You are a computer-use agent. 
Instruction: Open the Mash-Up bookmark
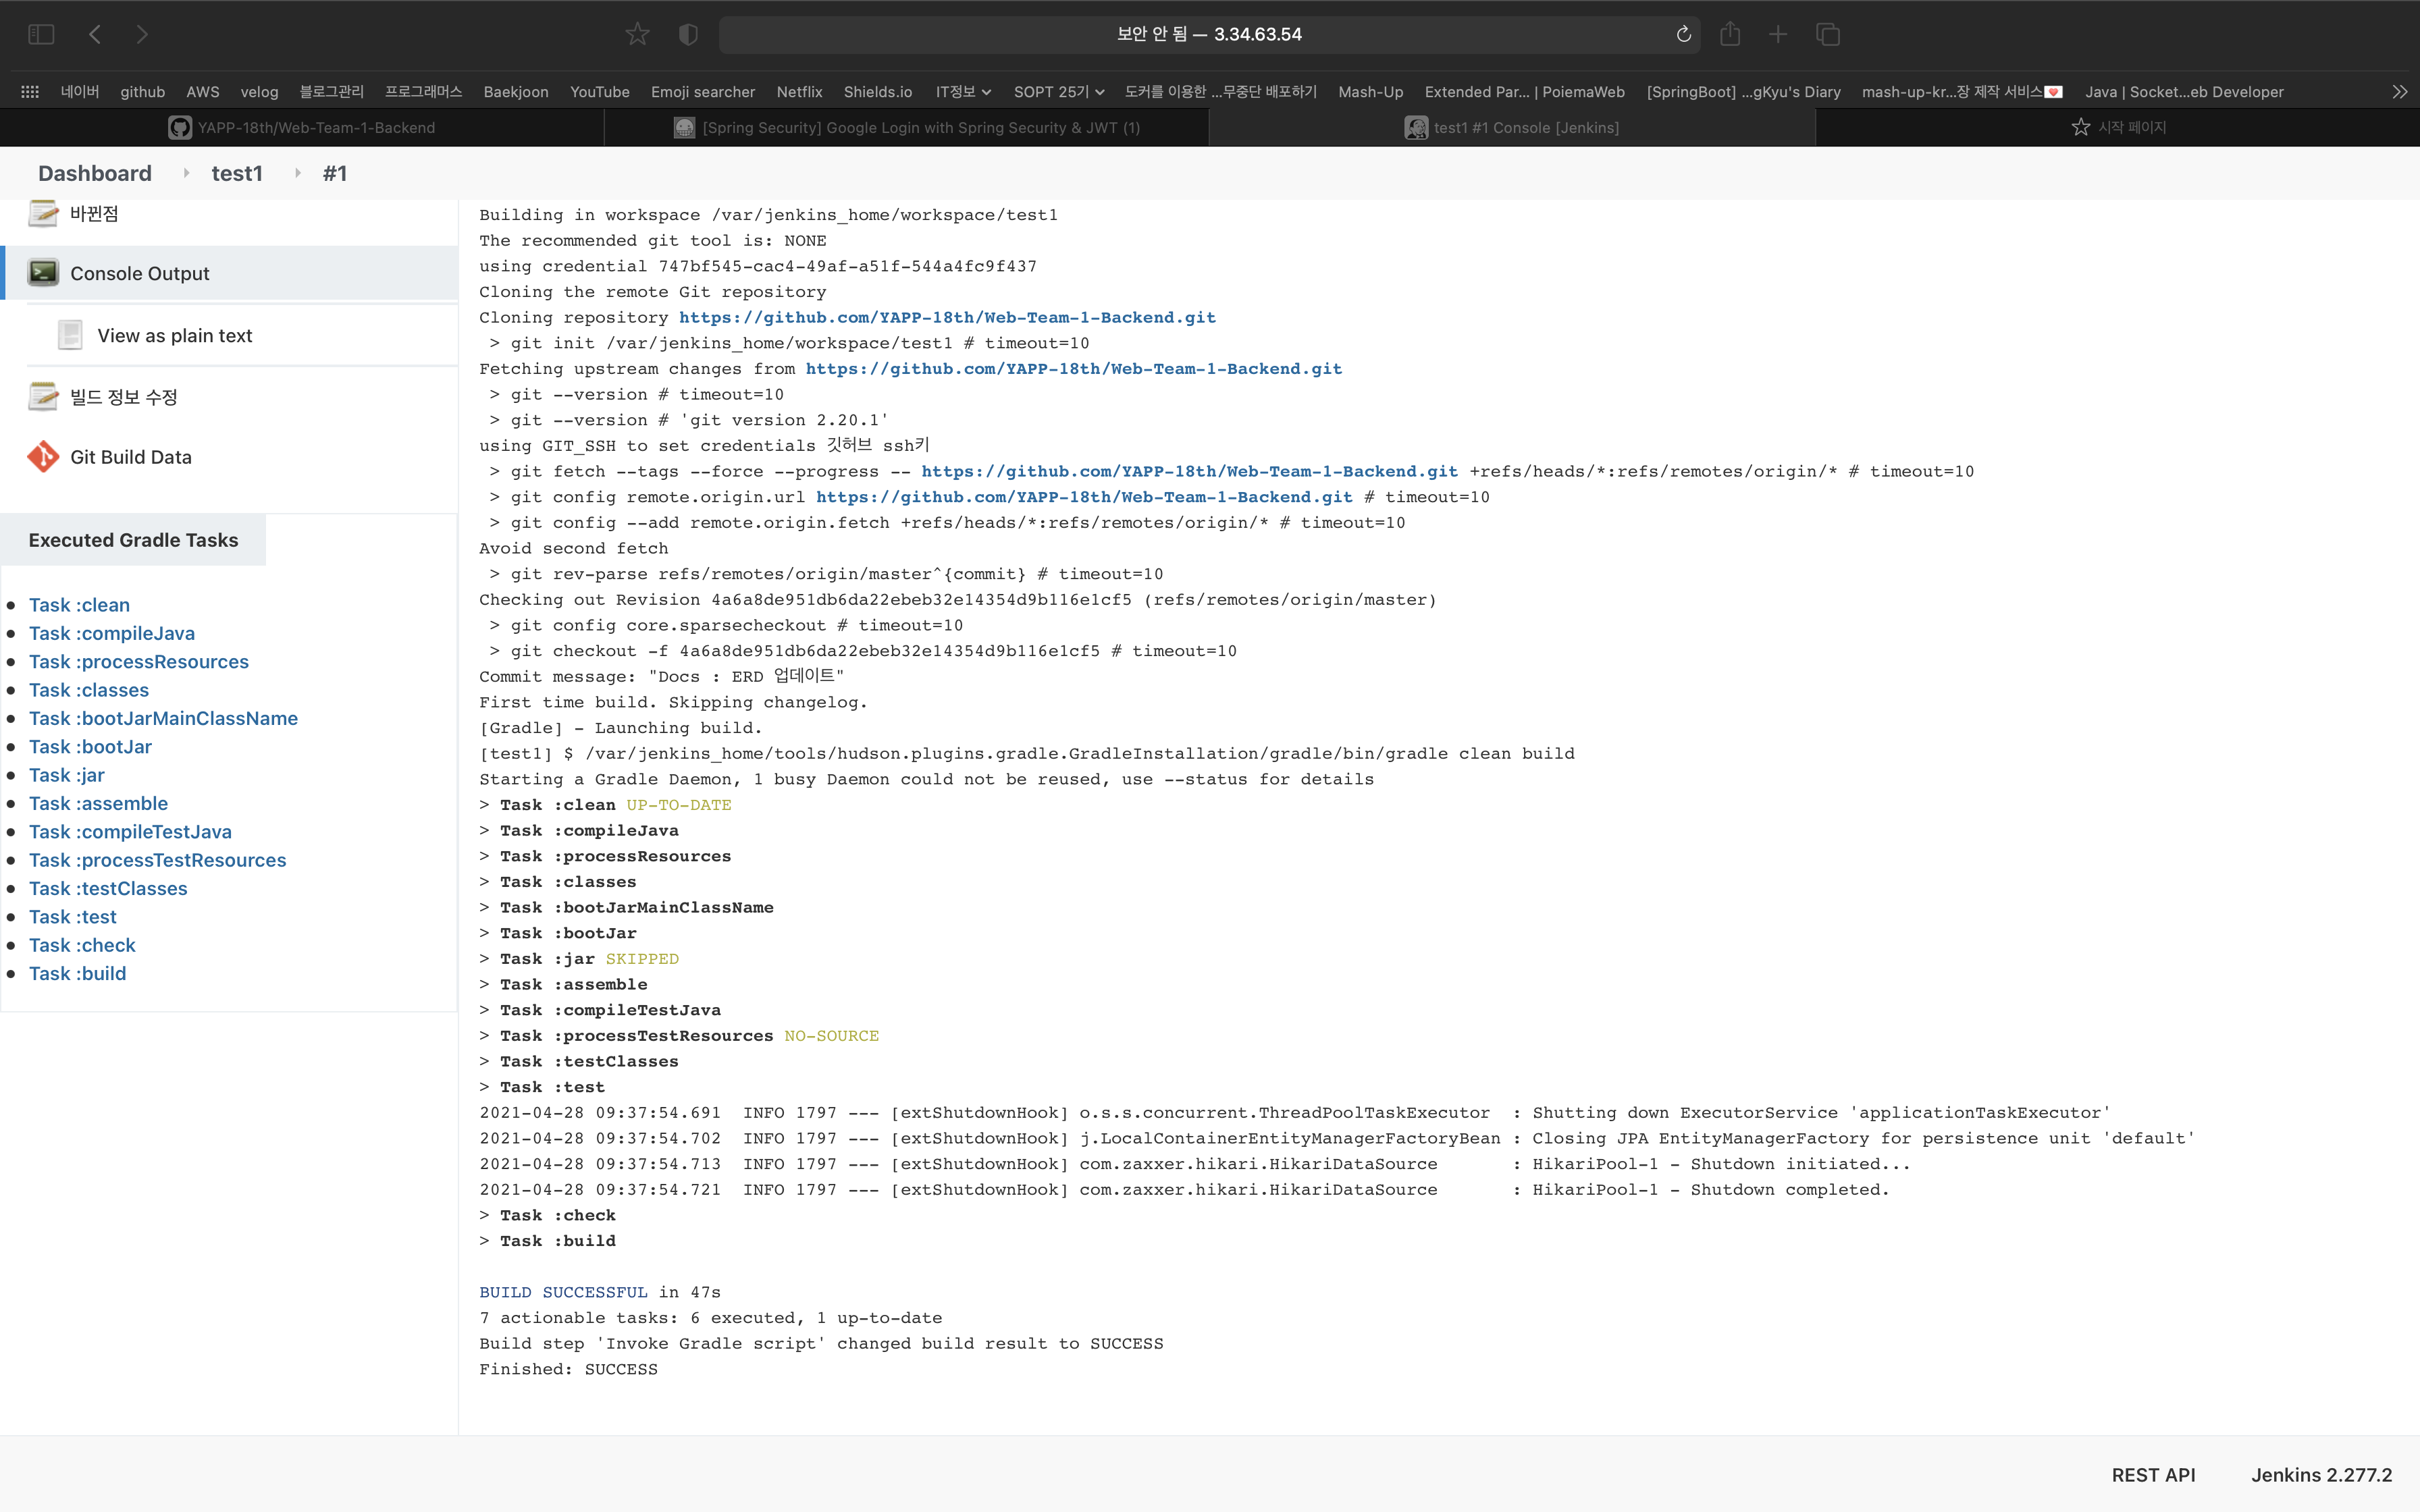1371,91
